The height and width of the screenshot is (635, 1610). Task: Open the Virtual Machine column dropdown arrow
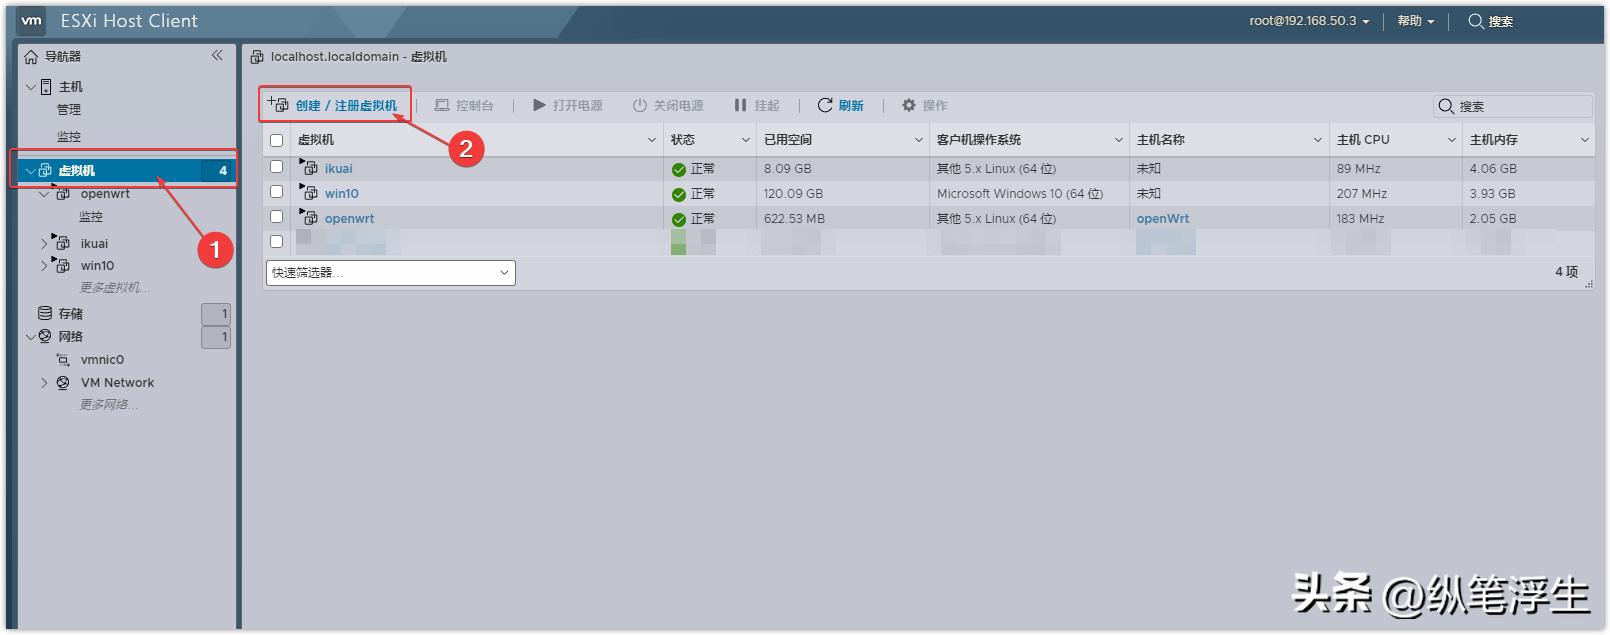click(652, 140)
